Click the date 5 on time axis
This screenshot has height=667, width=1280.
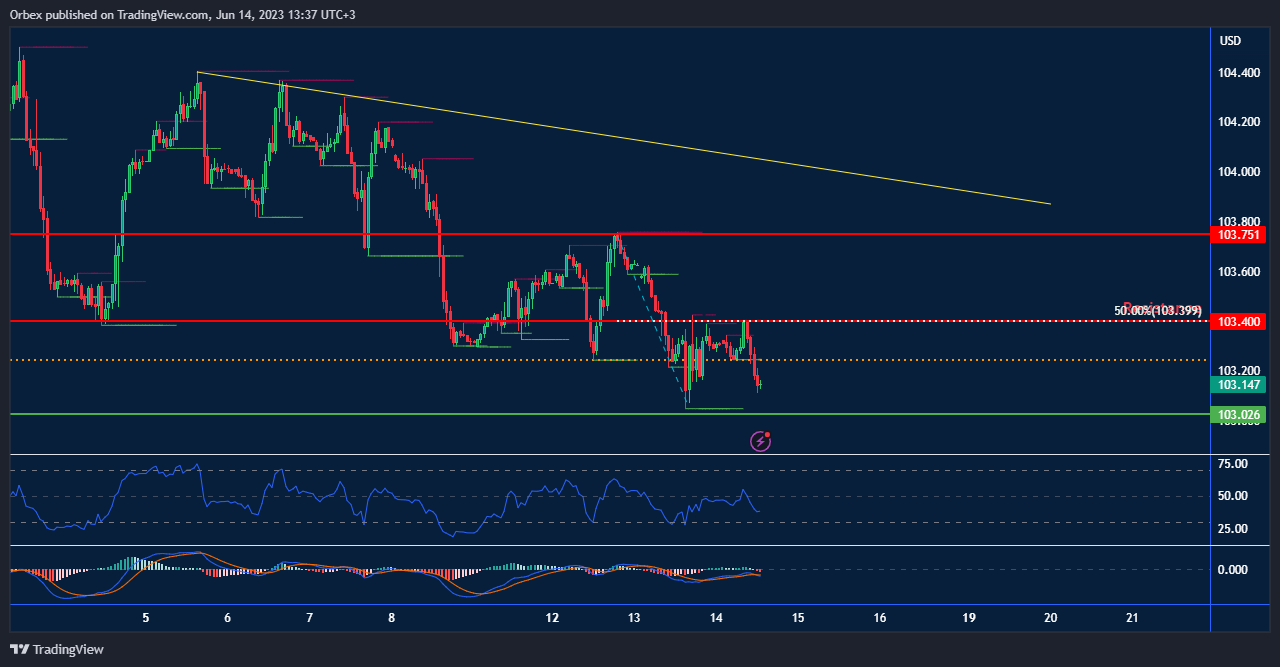coord(146,618)
